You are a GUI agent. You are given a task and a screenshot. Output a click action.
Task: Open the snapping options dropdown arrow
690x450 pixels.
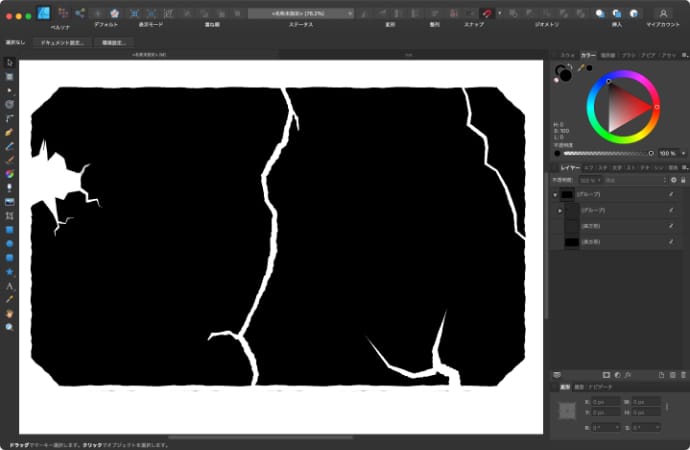point(499,13)
